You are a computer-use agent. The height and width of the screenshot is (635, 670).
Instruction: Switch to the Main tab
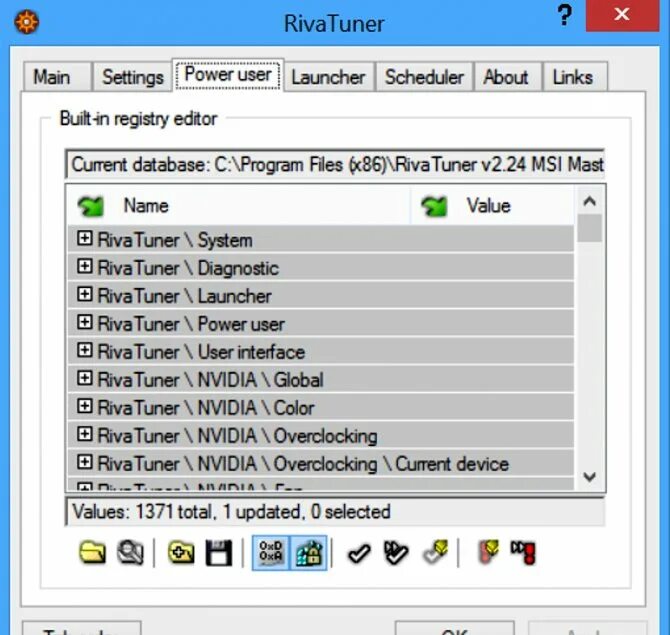(x=57, y=77)
